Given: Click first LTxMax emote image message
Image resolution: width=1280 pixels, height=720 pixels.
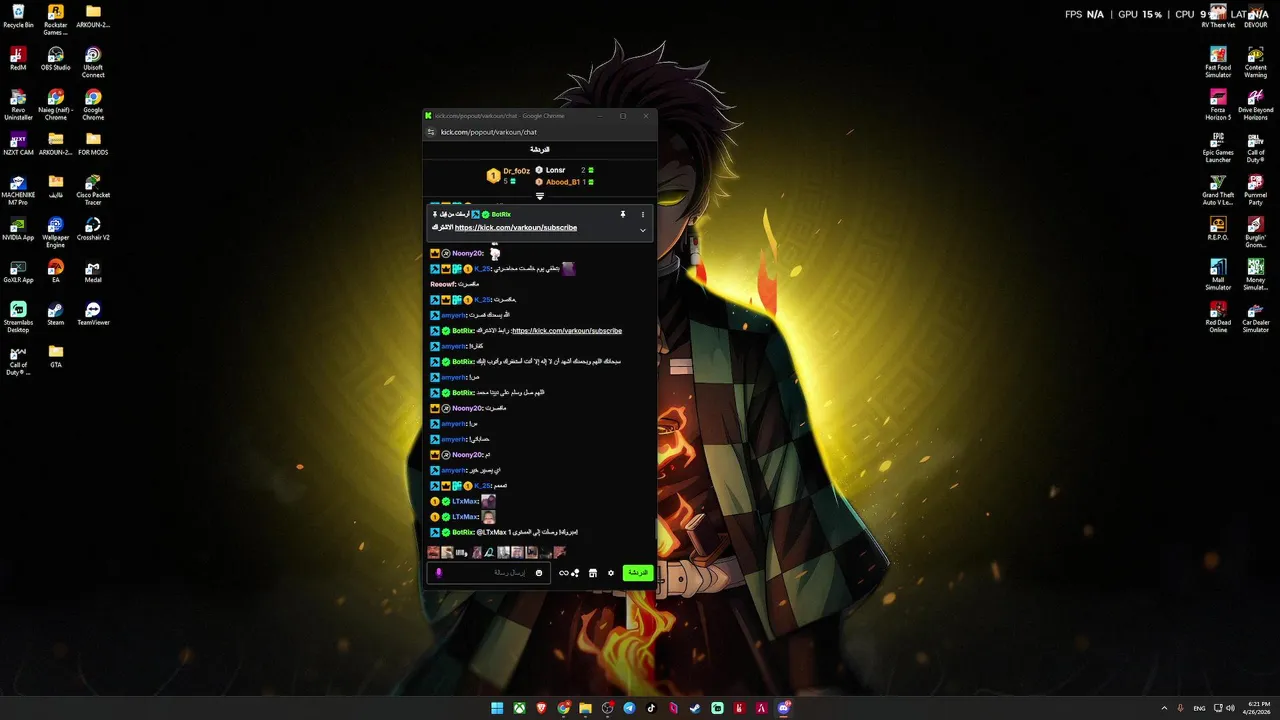Looking at the screenshot, I should [x=488, y=501].
